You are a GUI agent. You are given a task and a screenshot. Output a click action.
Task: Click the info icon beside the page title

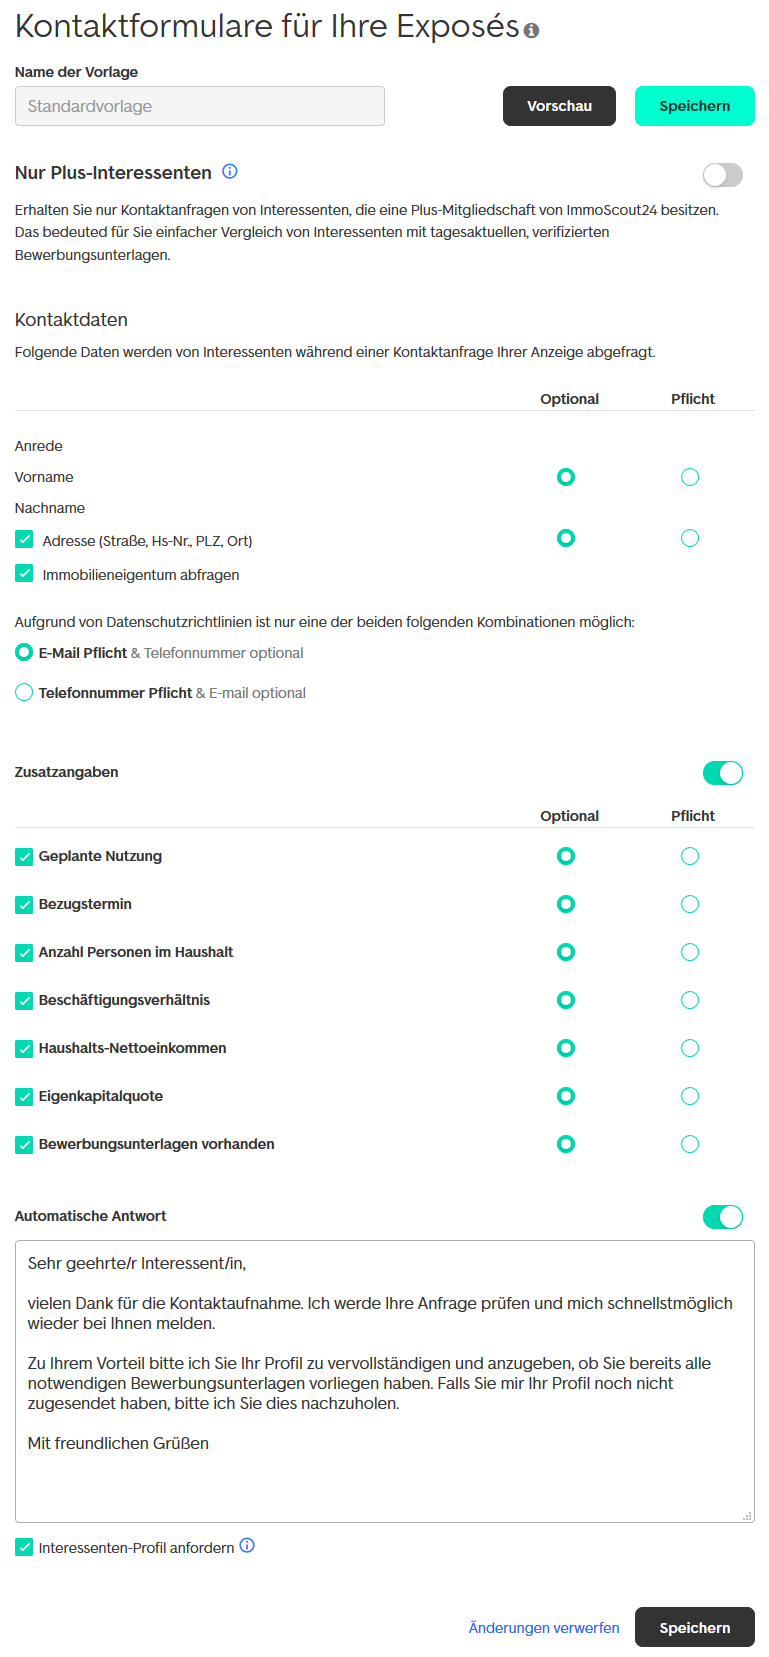click(x=531, y=31)
